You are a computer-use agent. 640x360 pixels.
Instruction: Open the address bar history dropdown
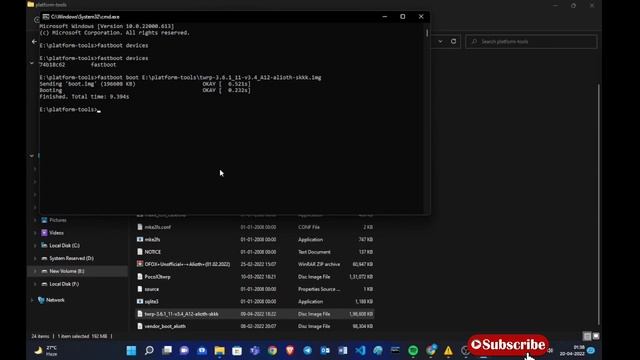(x=440, y=41)
